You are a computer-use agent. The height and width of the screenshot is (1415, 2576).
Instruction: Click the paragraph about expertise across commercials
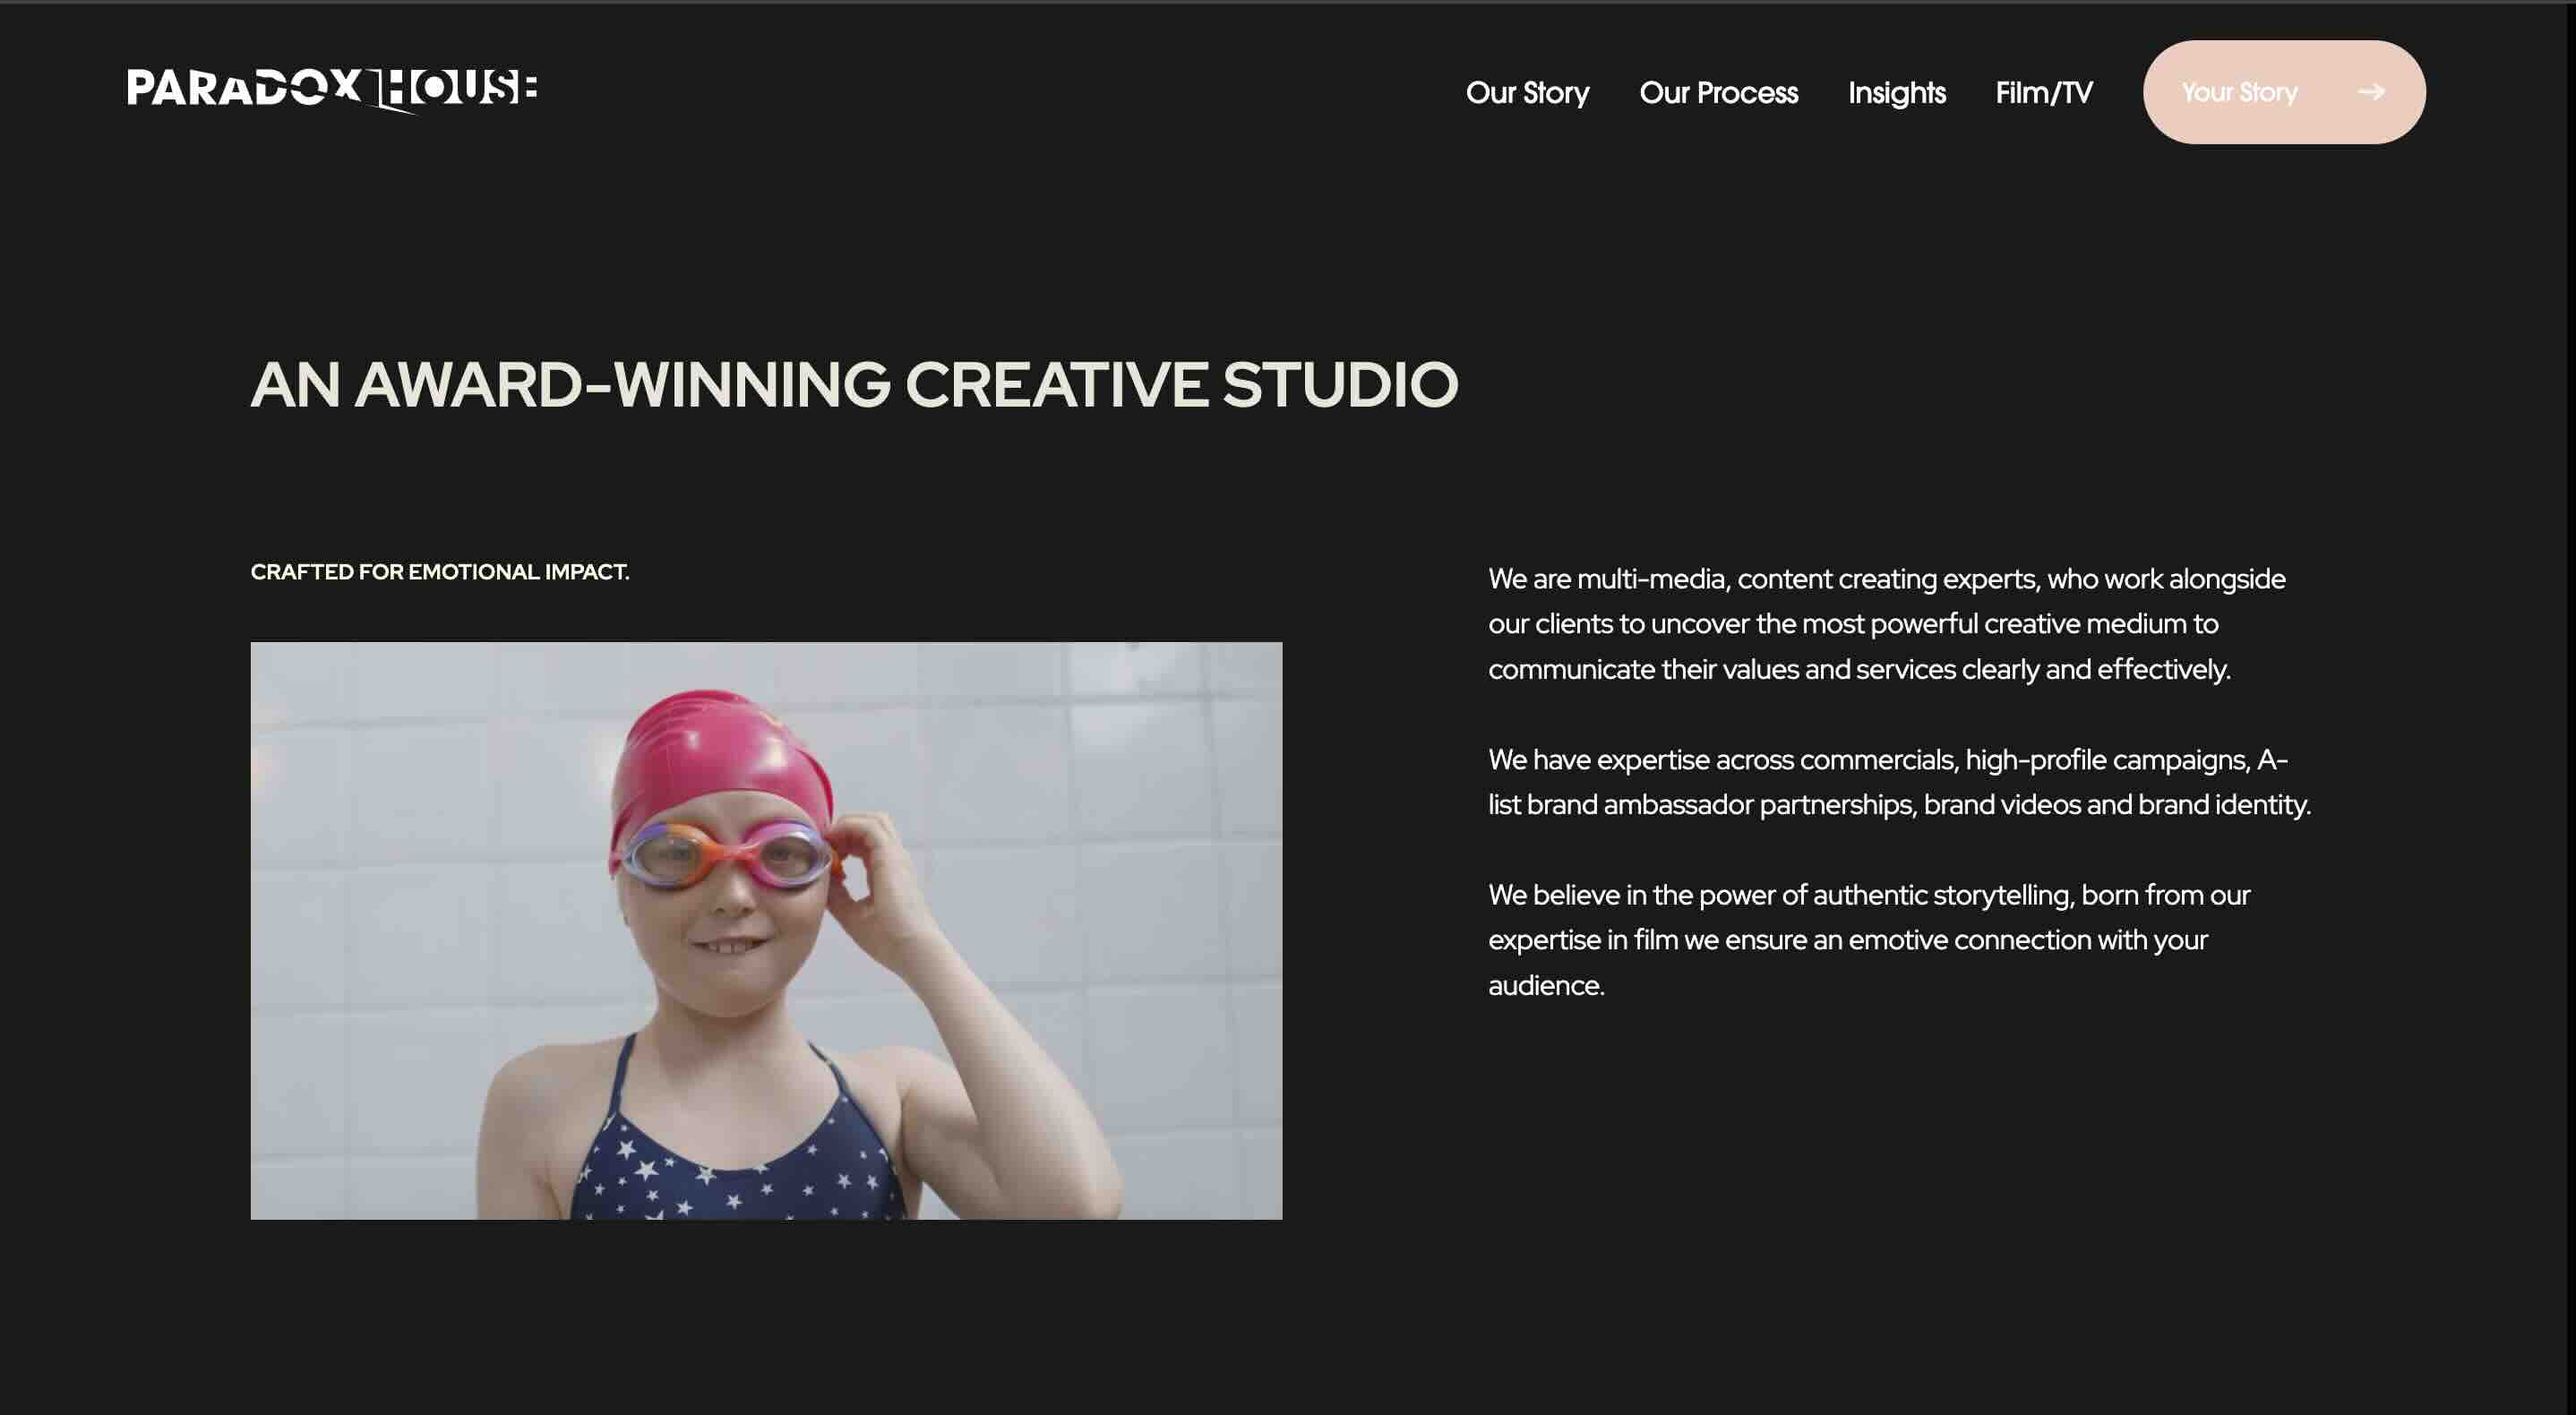[x=1899, y=782]
